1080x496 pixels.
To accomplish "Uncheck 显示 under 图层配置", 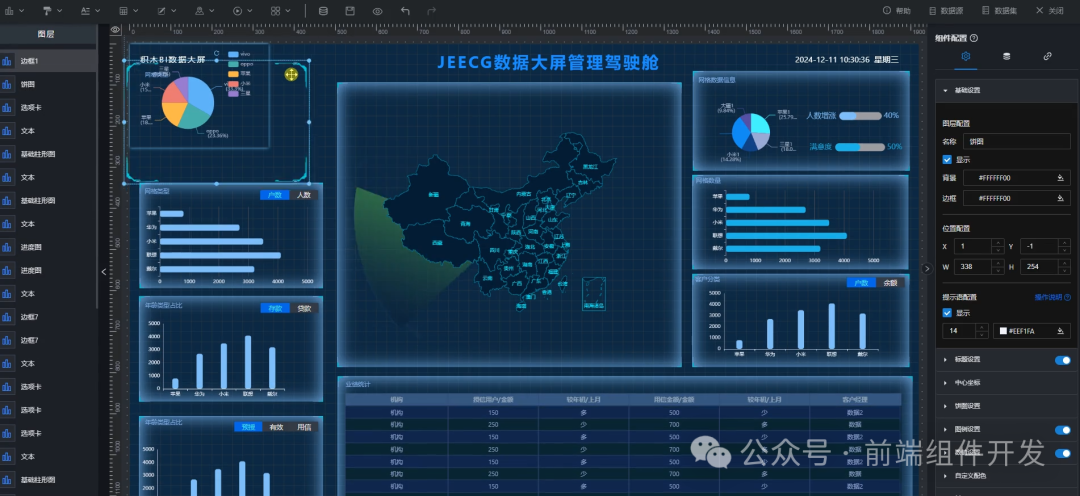I will pyautogui.click(x=947, y=159).
